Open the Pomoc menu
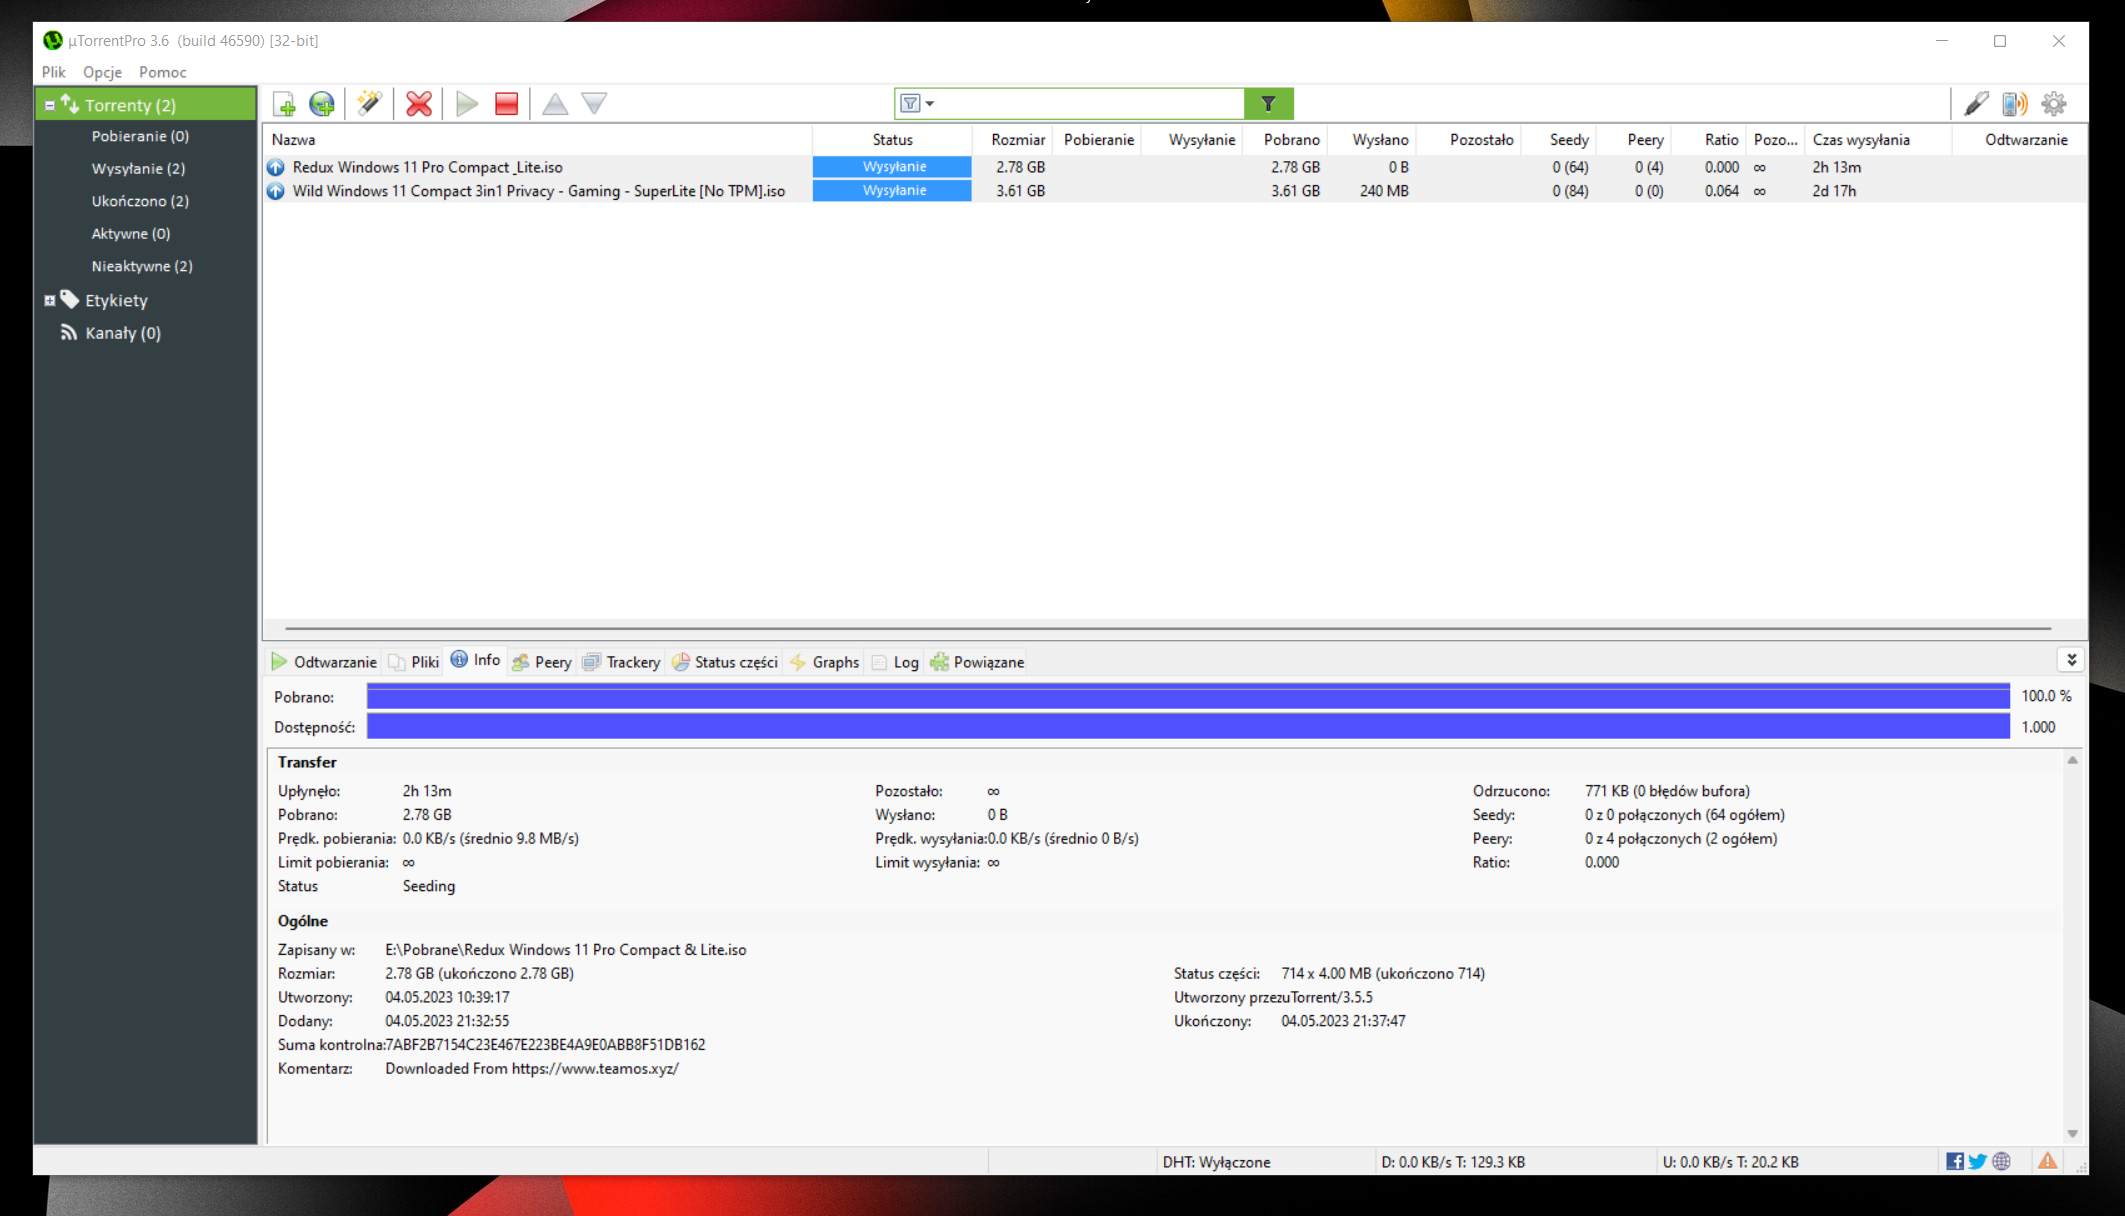Image resolution: width=2125 pixels, height=1216 pixels. (x=162, y=72)
